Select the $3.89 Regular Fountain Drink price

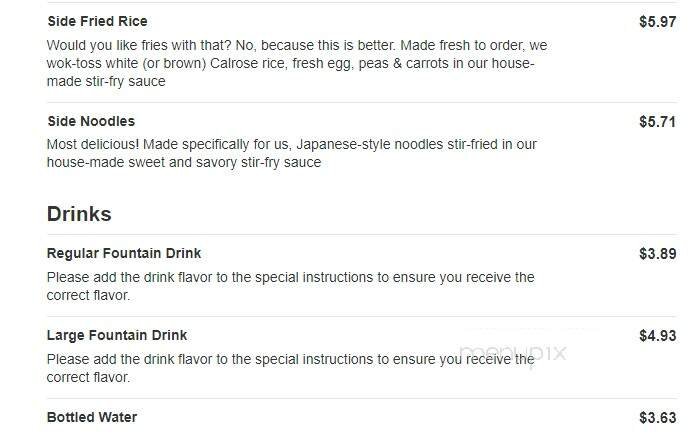(x=657, y=254)
